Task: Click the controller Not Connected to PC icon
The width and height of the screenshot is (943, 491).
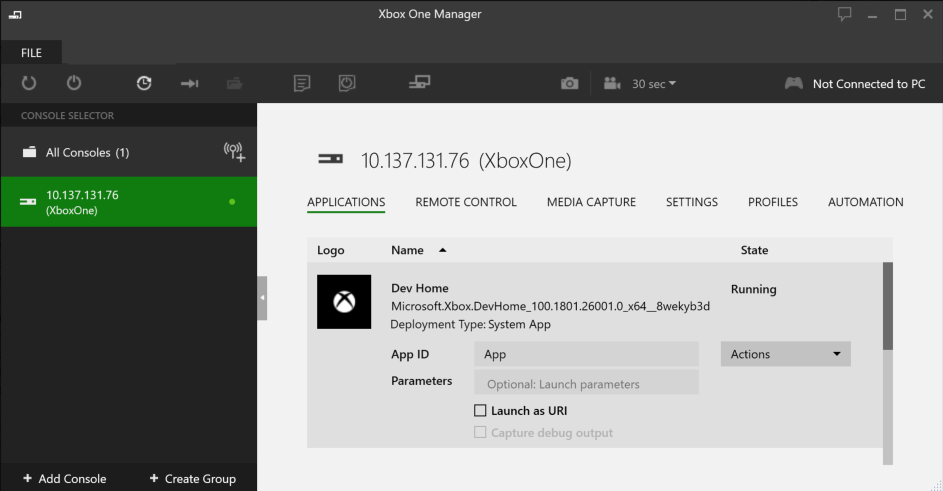Action: coord(794,84)
